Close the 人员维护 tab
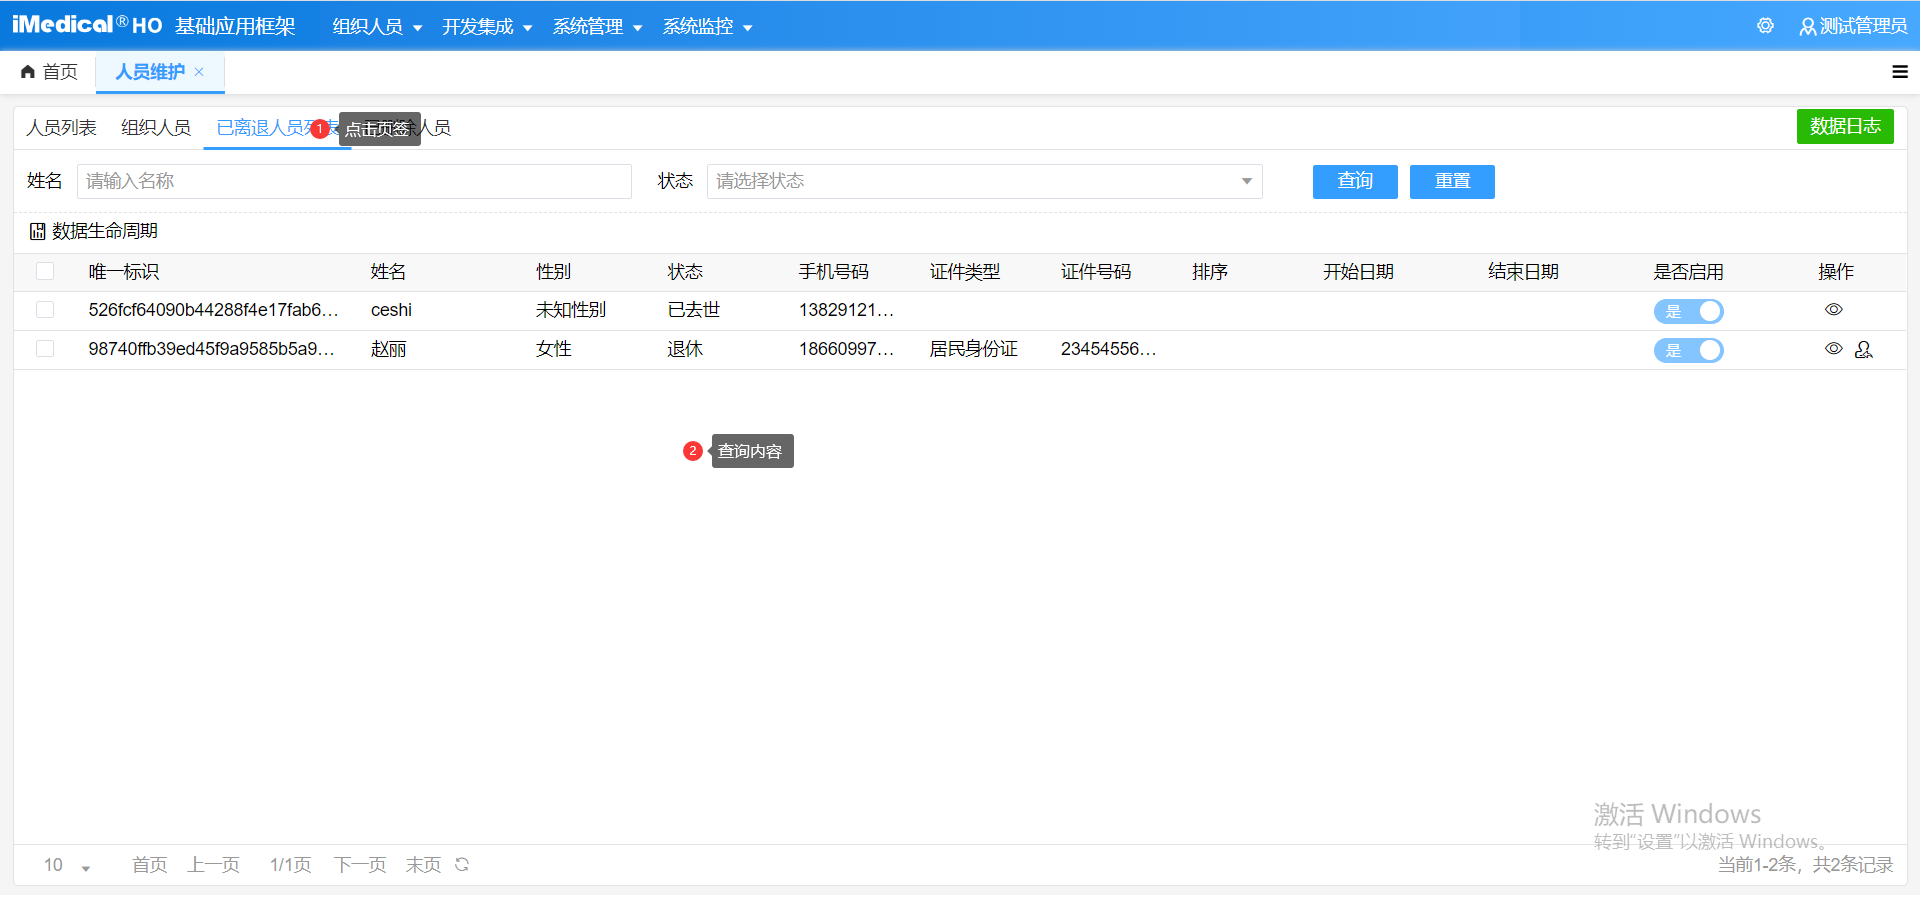The height and width of the screenshot is (901, 1920). click(x=199, y=72)
